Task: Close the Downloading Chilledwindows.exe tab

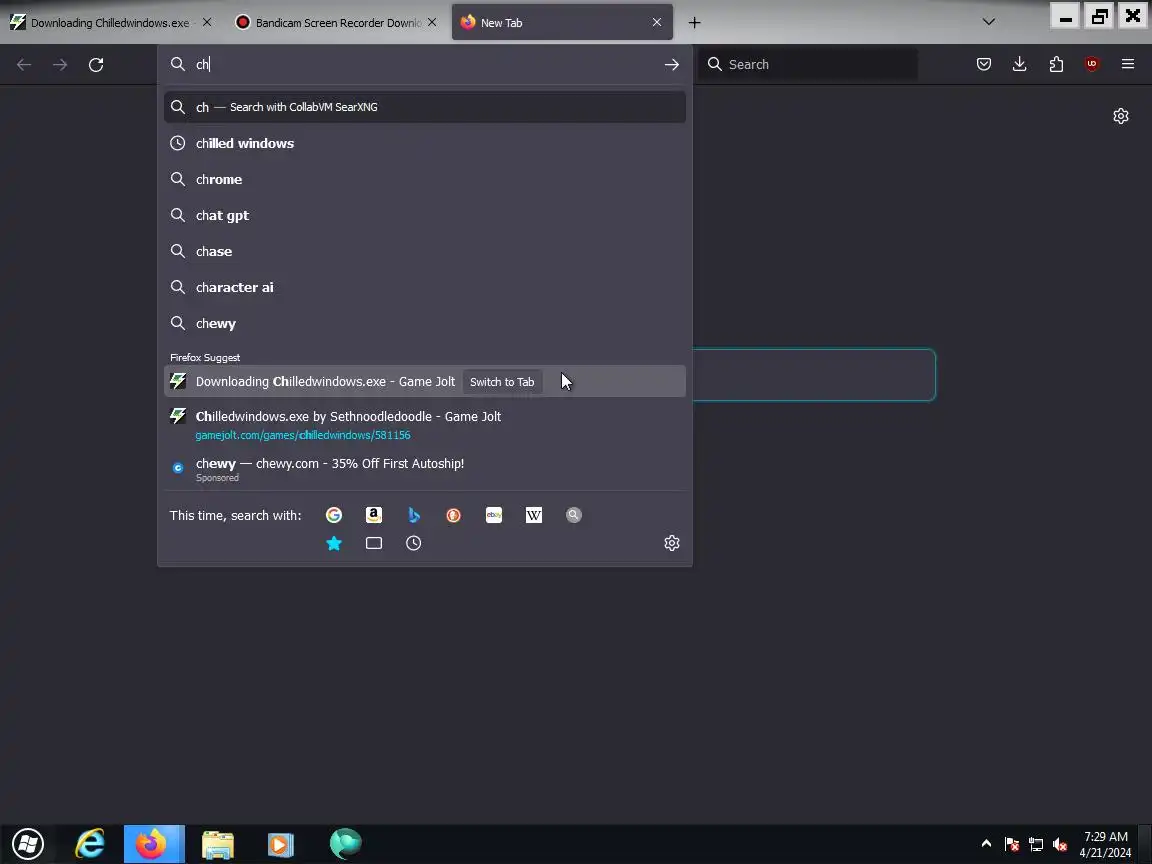Action: (x=207, y=23)
